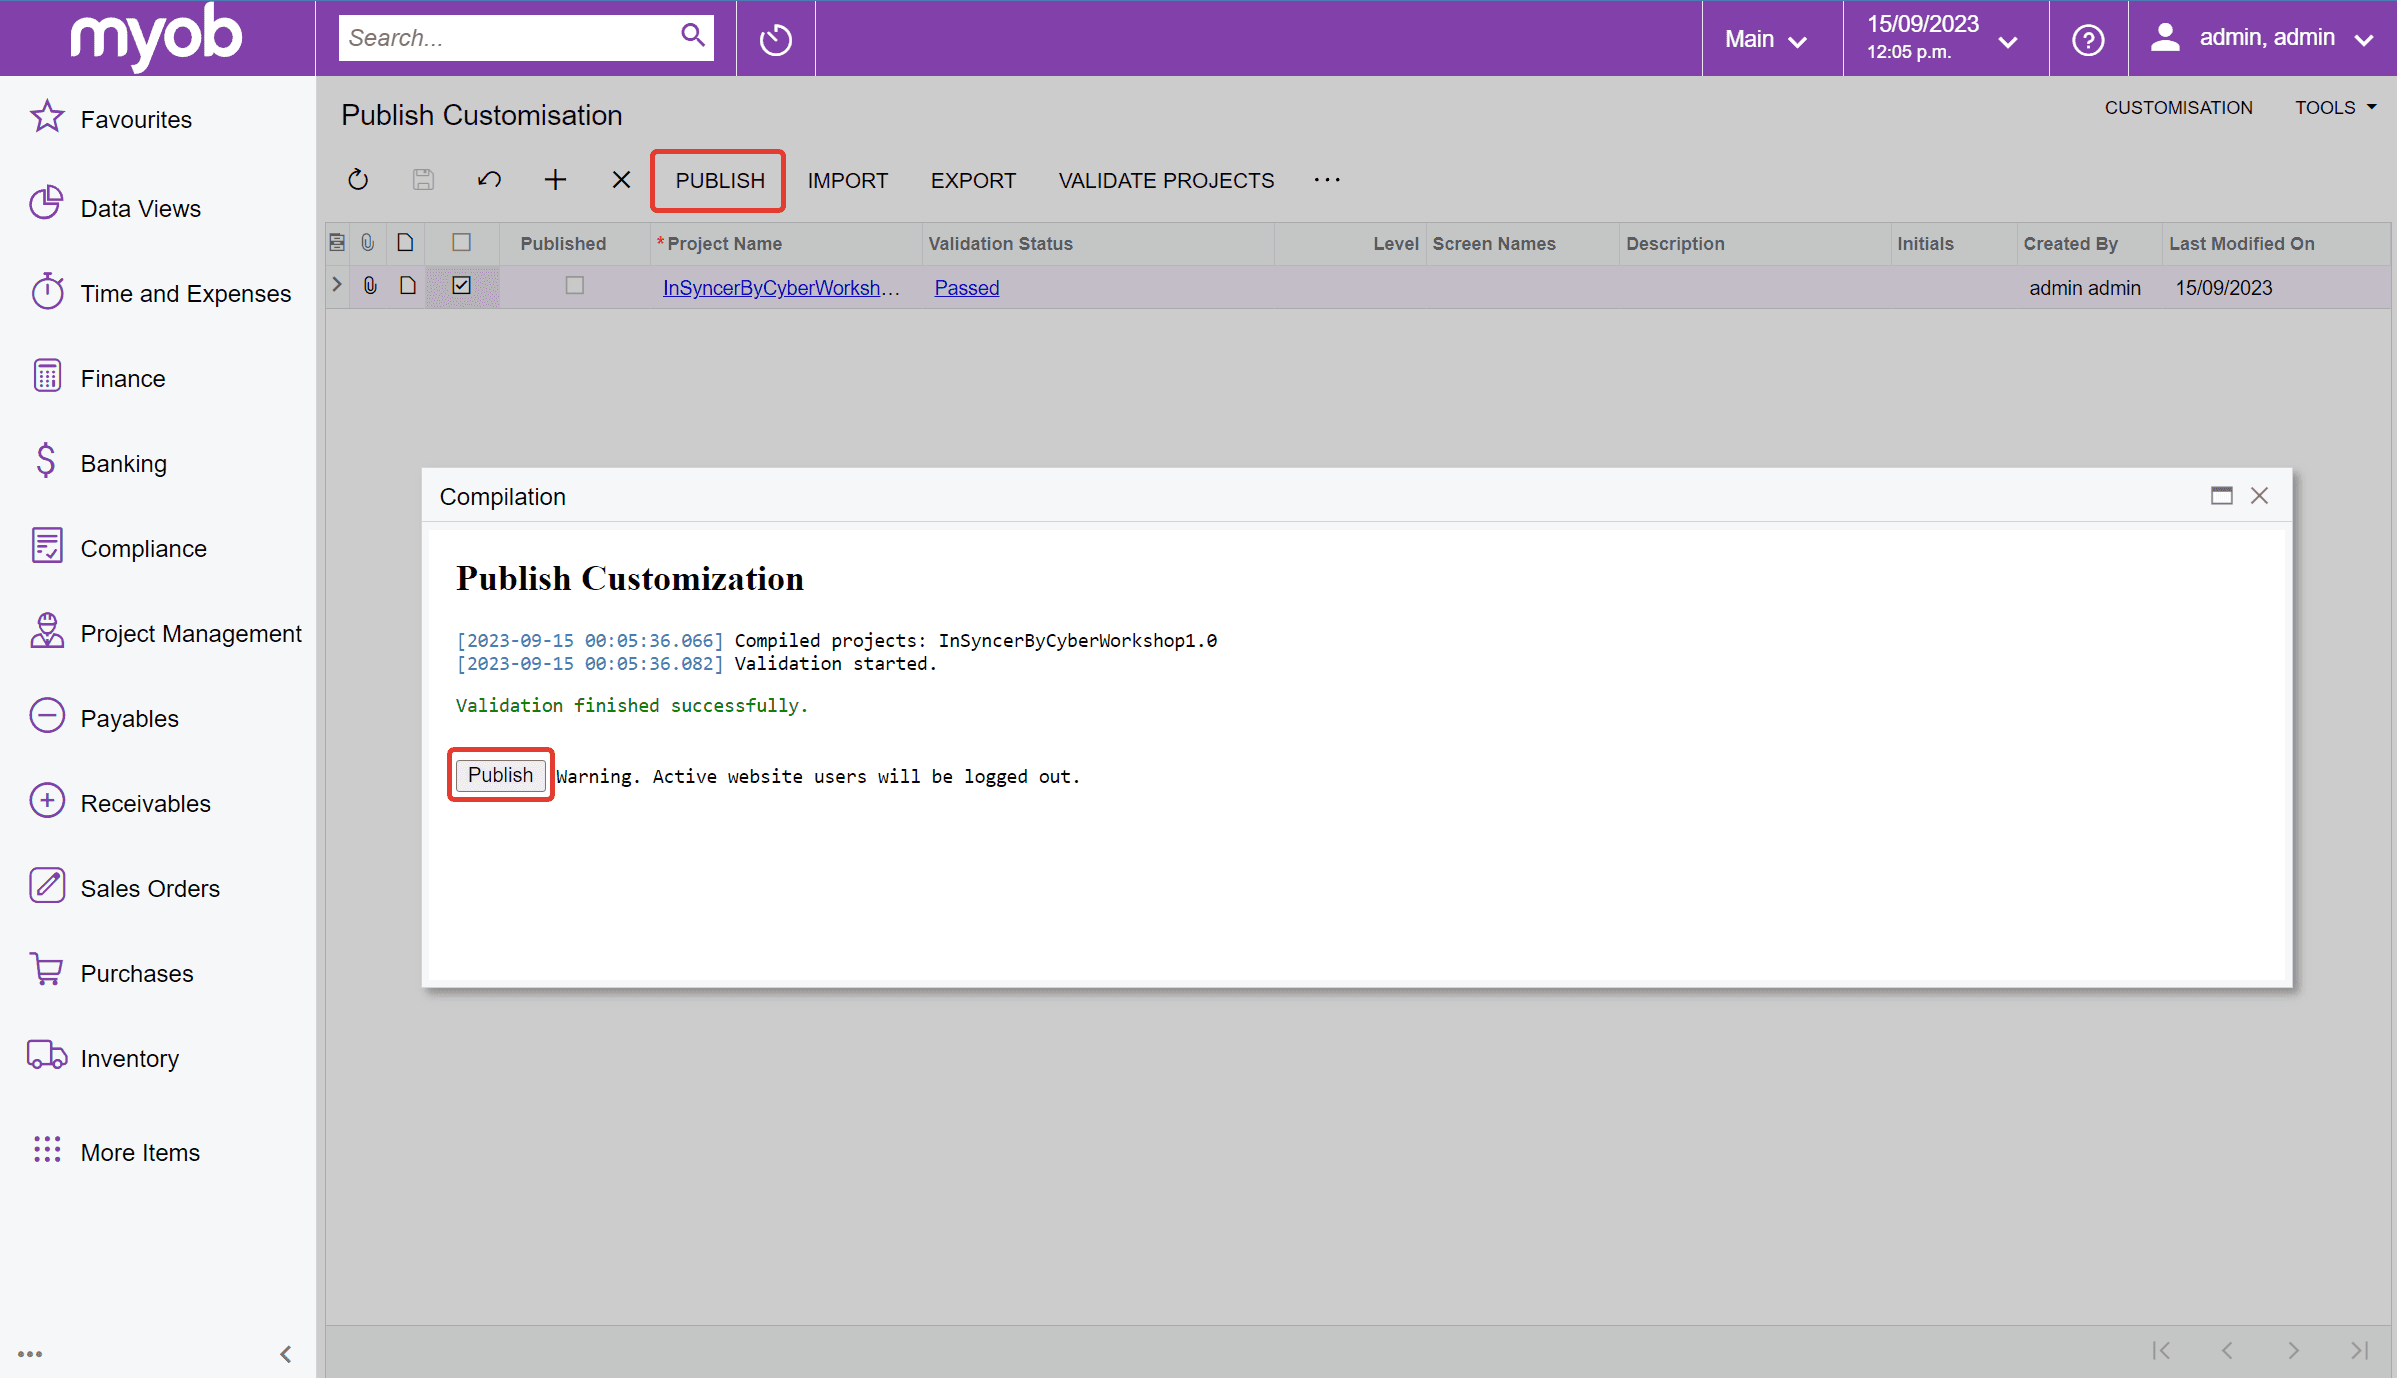Click the grid settings column header icon

click(337, 243)
